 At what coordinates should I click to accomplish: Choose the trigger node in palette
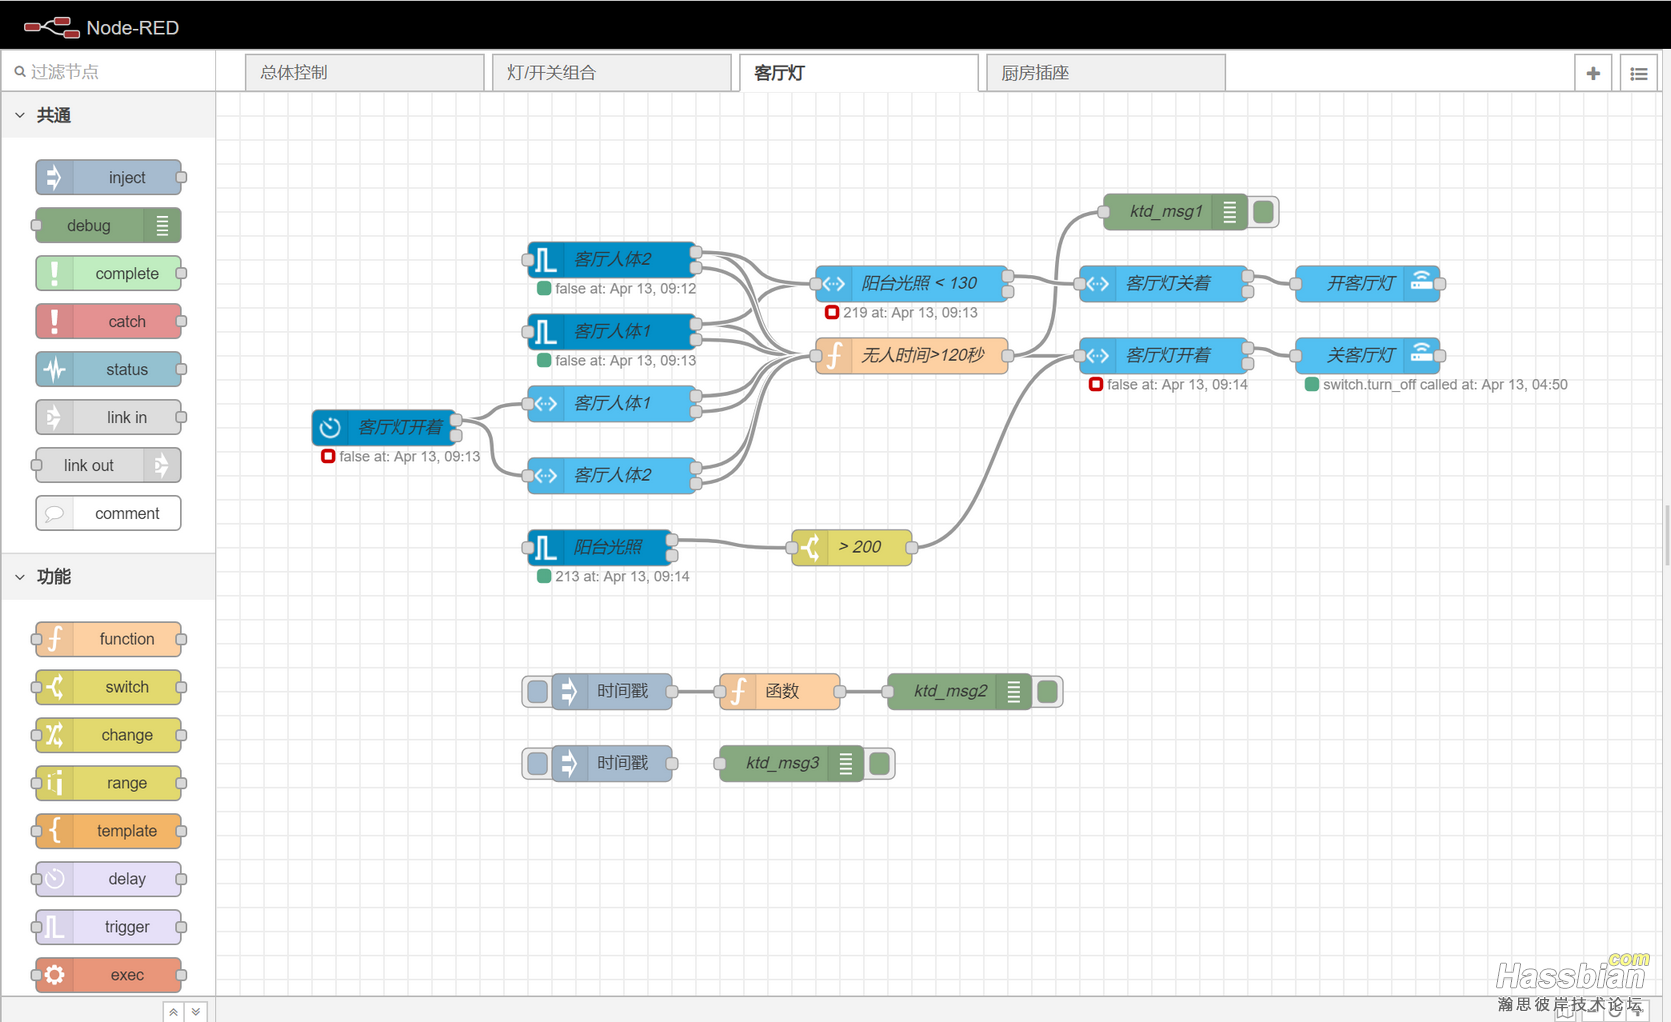click(x=108, y=927)
